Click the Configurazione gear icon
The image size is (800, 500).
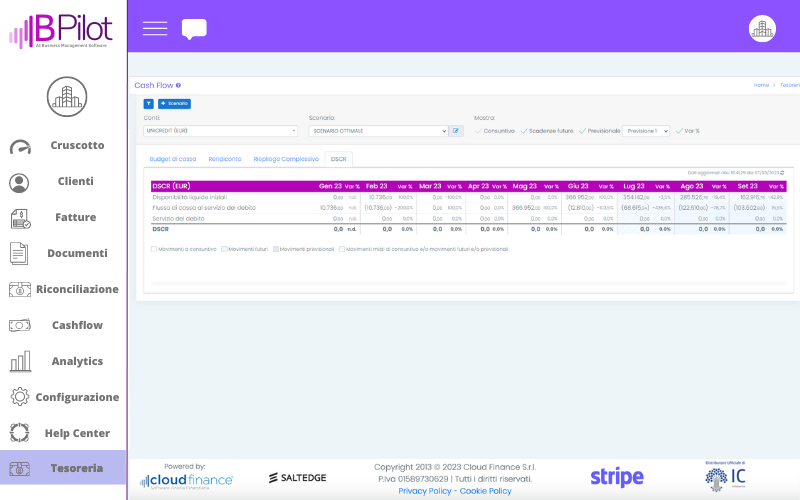tap(20, 396)
